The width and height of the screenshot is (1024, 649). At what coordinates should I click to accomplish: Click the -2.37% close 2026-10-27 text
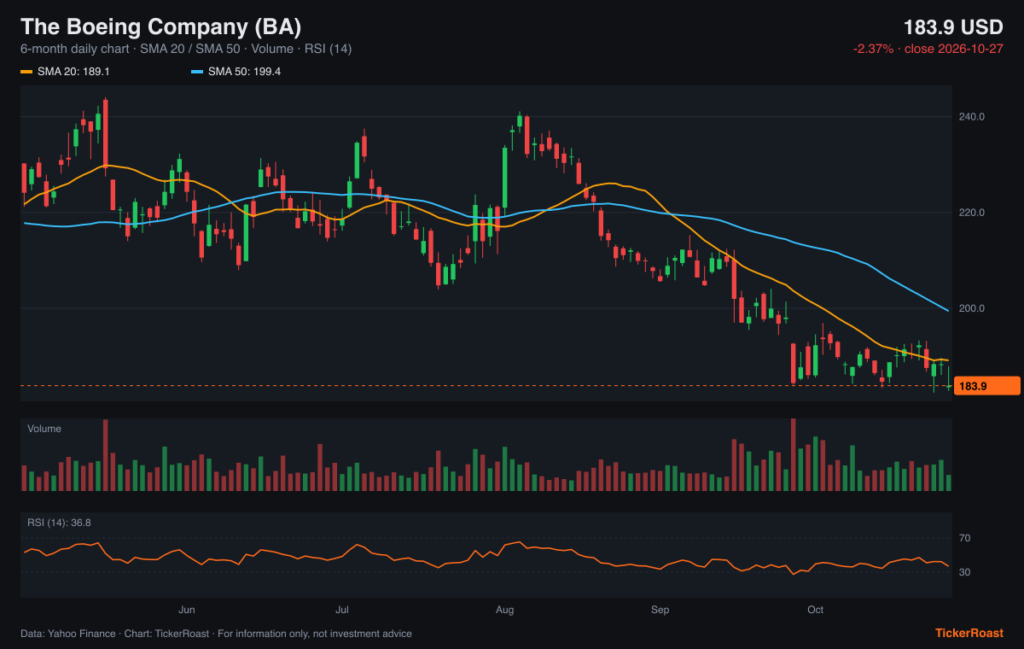[x=927, y=49]
